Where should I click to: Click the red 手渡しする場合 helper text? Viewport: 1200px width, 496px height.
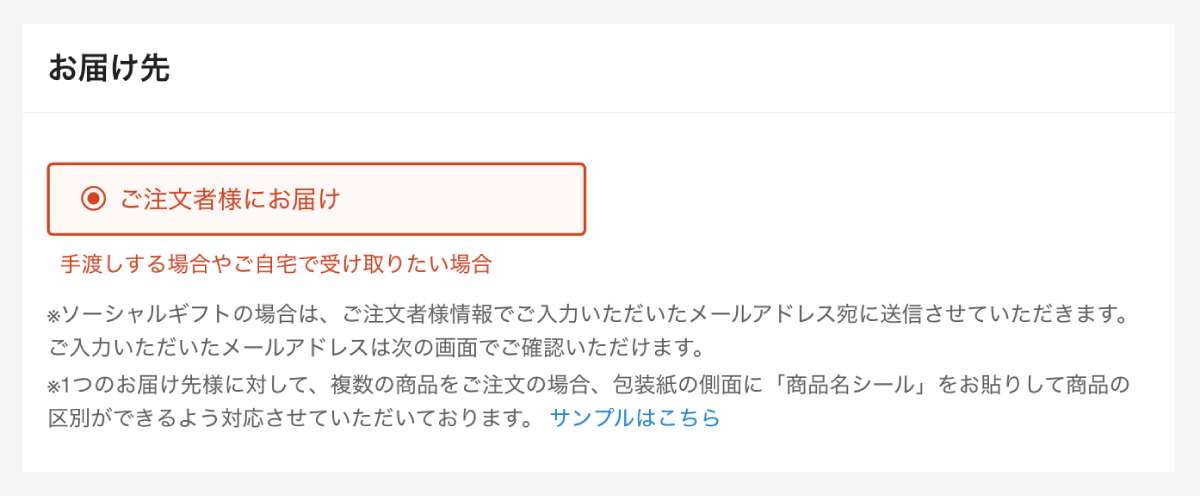pyautogui.click(x=276, y=264)
